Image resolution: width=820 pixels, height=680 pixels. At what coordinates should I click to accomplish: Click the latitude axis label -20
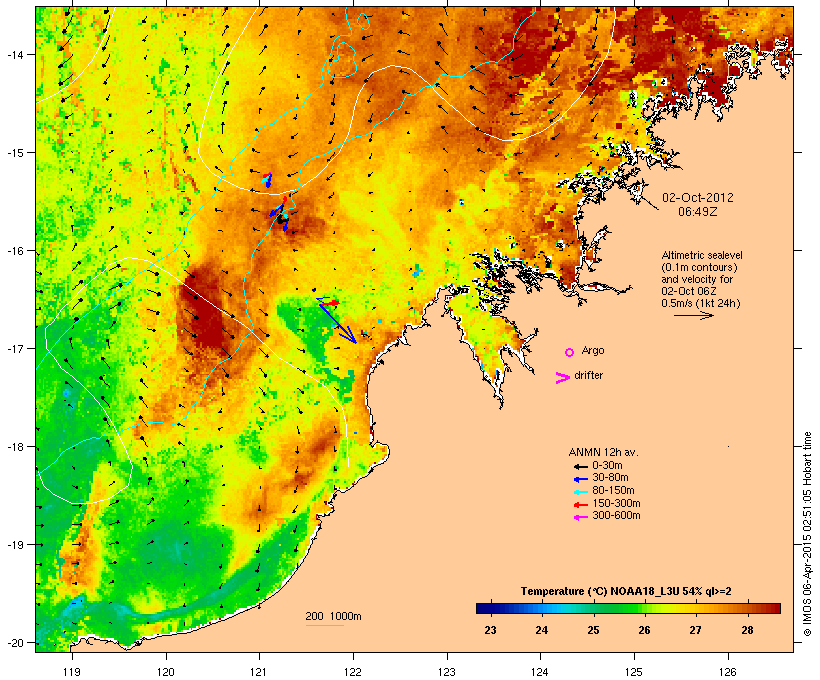click(x=14, y=643)
